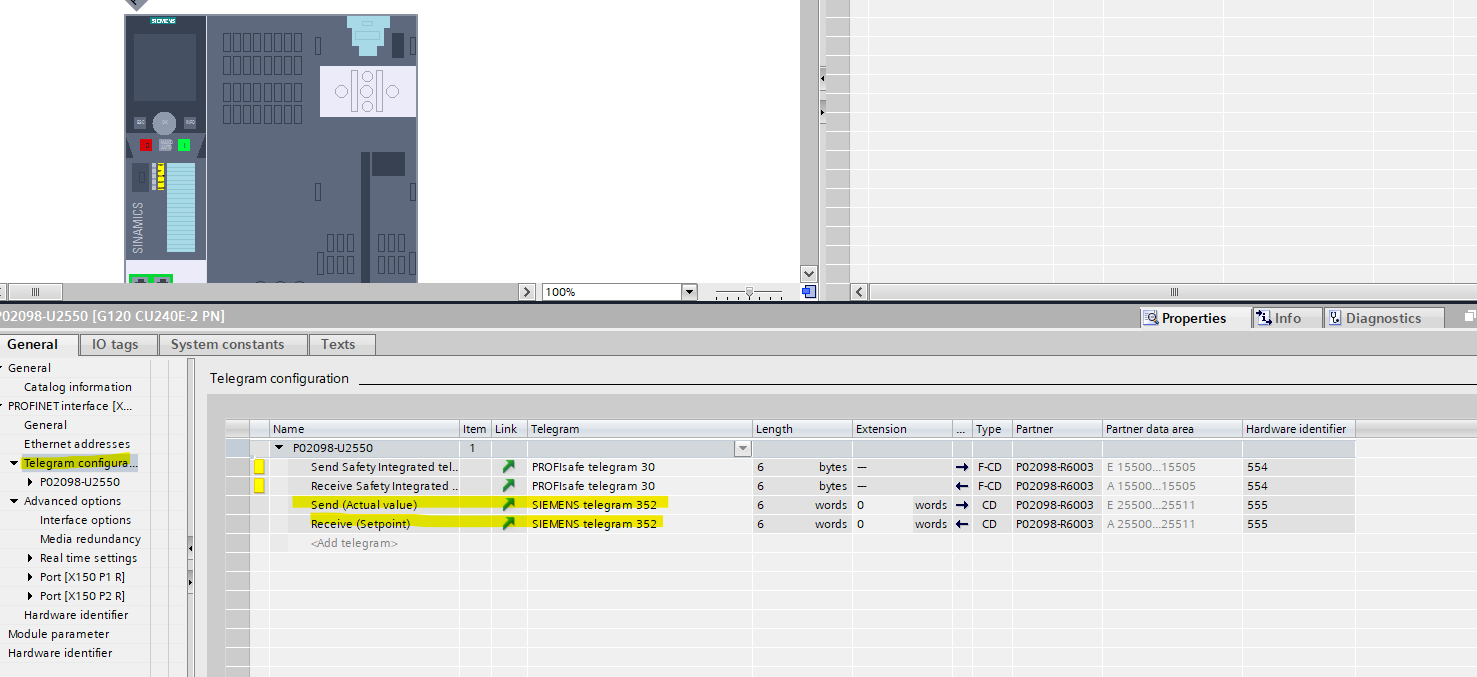Viewport: 1477px width, 677px height.
Task: Click SIEMENS telegram 352 in Receive (Setpoint) row
Action: pyautogui.click(x=594, y=524)
